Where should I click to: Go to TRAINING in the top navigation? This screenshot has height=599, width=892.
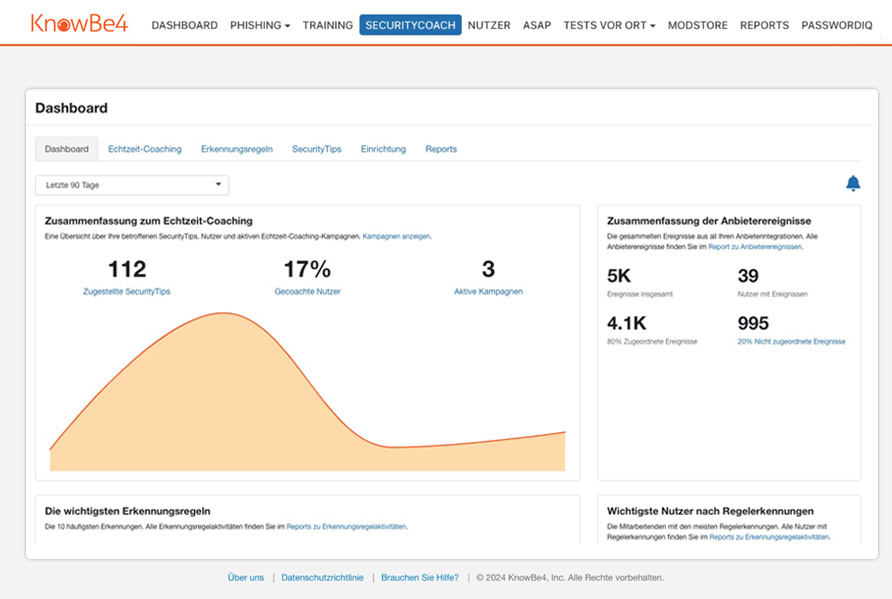coord(328,25)
